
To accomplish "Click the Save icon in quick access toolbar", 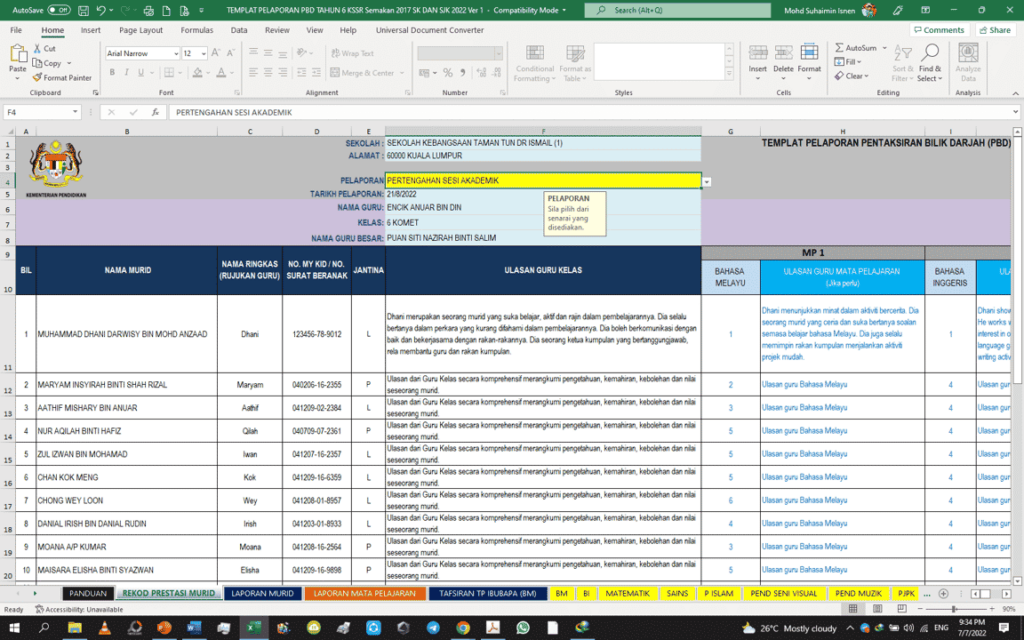I will pos(83,10).
